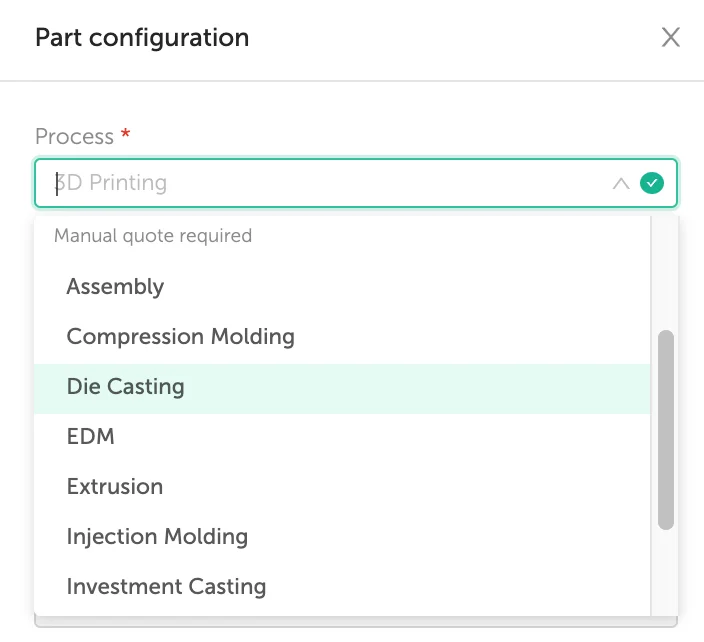Focus the Process 3D Printing input field
The height and width of the screenshot is (642, 704).
323,183
